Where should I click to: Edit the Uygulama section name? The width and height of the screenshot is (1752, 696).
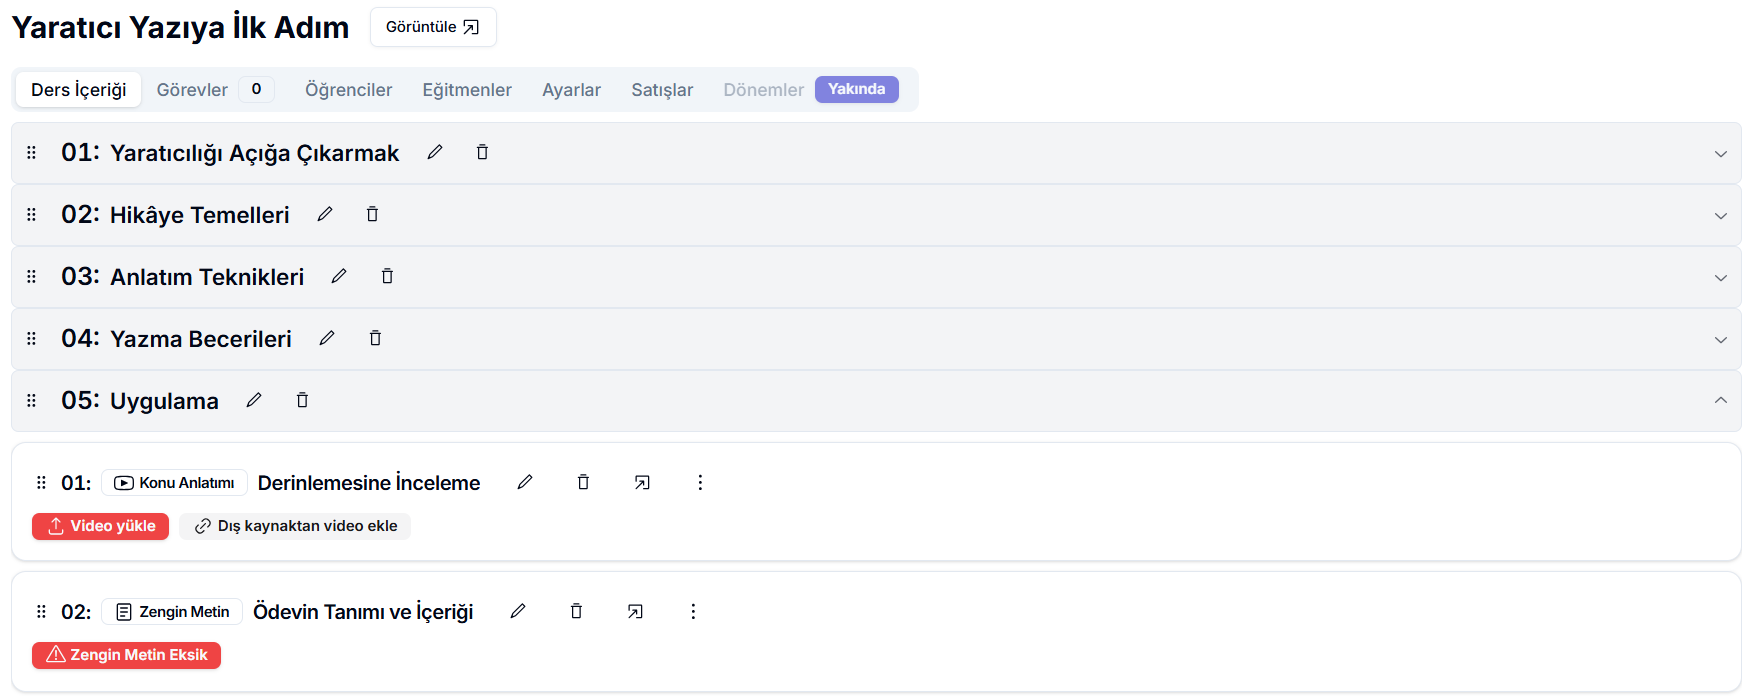coord(254,400)
